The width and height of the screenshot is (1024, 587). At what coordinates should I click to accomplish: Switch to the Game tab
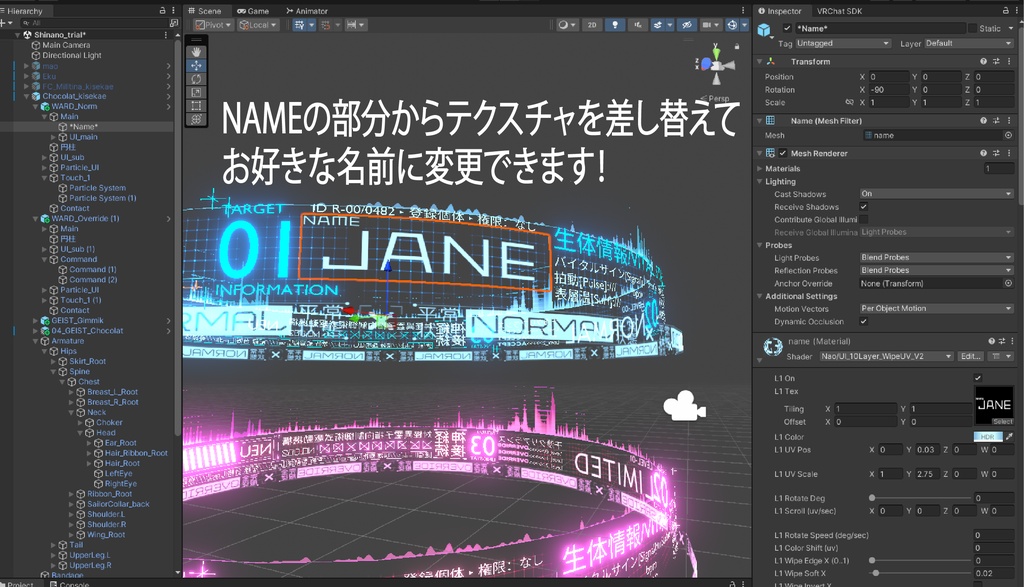[x=253, y=11]
